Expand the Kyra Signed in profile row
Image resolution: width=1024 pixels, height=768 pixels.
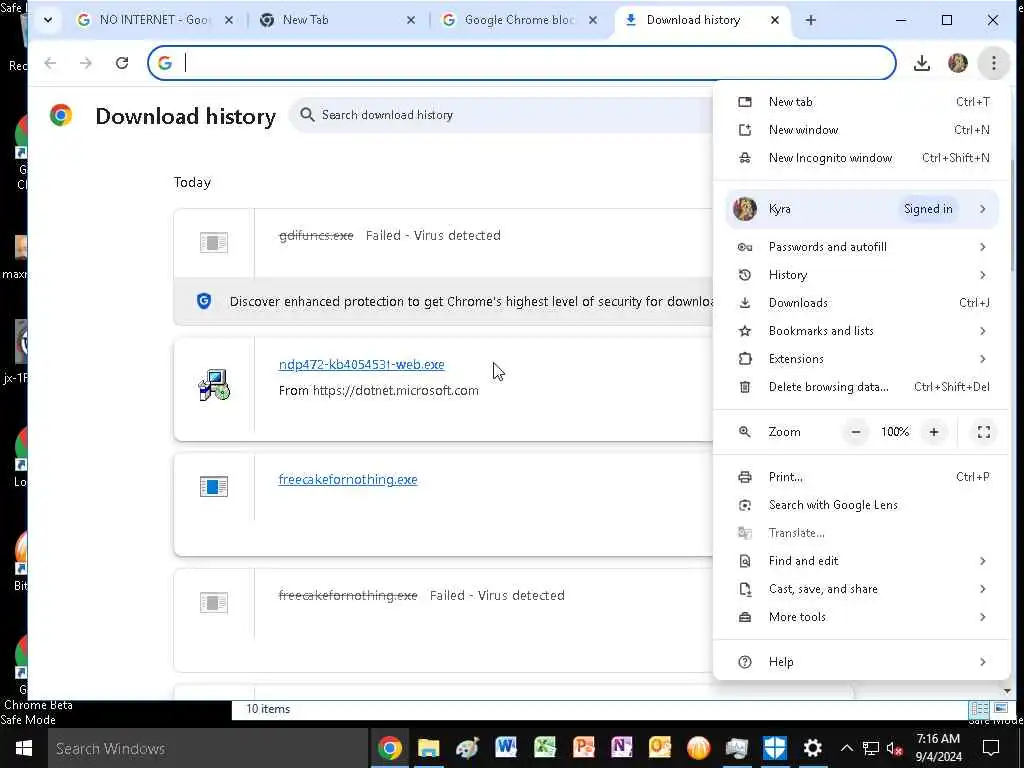[x=862, y=209]
